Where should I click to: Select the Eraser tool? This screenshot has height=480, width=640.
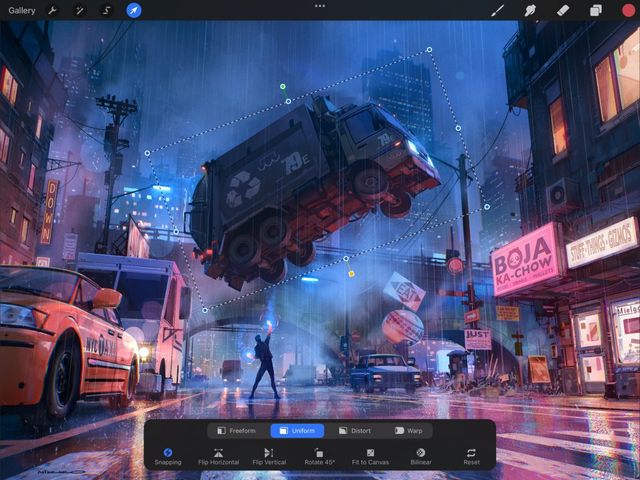[563, 11]
